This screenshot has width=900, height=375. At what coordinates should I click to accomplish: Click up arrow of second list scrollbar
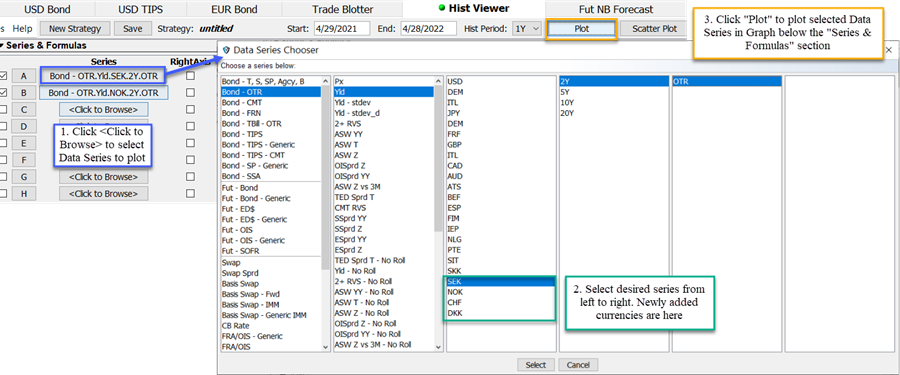click(x=439, y=81)
